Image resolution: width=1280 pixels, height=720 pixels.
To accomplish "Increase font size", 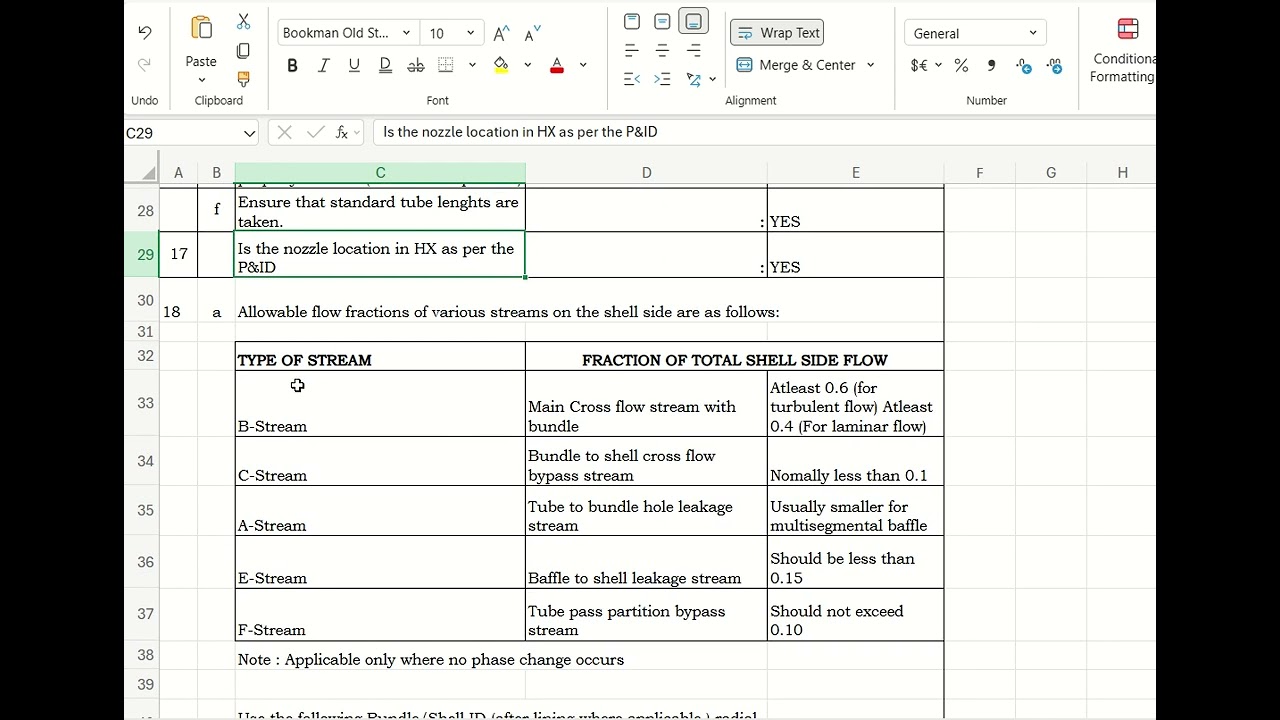I will click(502, 33).
